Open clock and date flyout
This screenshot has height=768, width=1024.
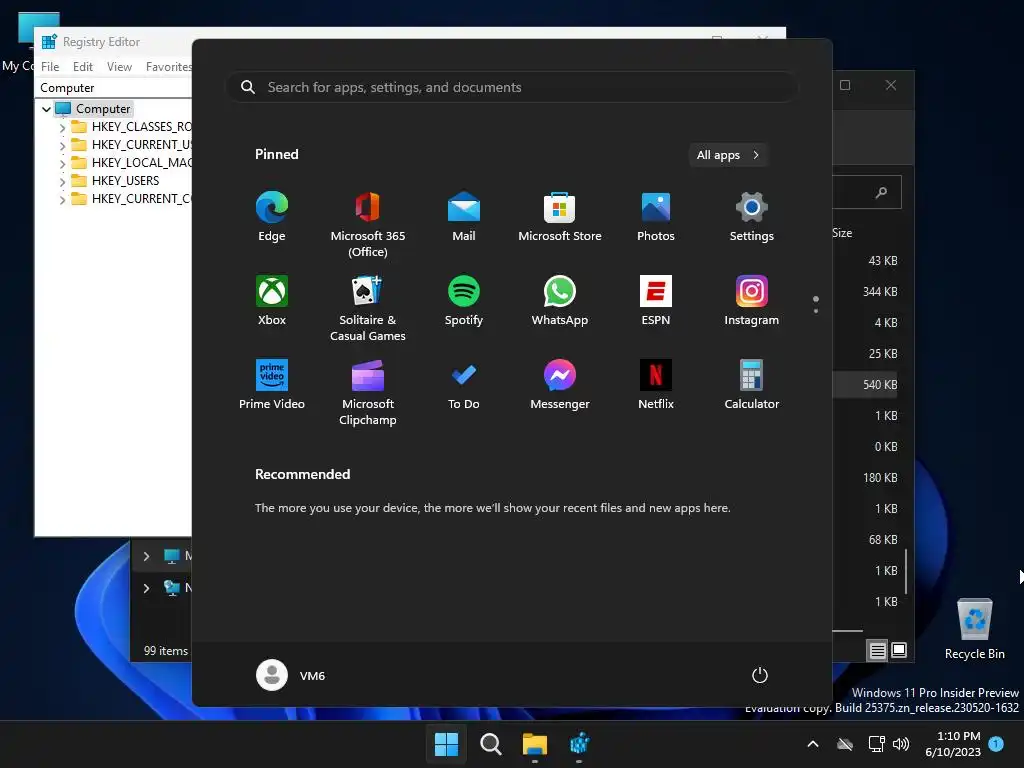953,744
